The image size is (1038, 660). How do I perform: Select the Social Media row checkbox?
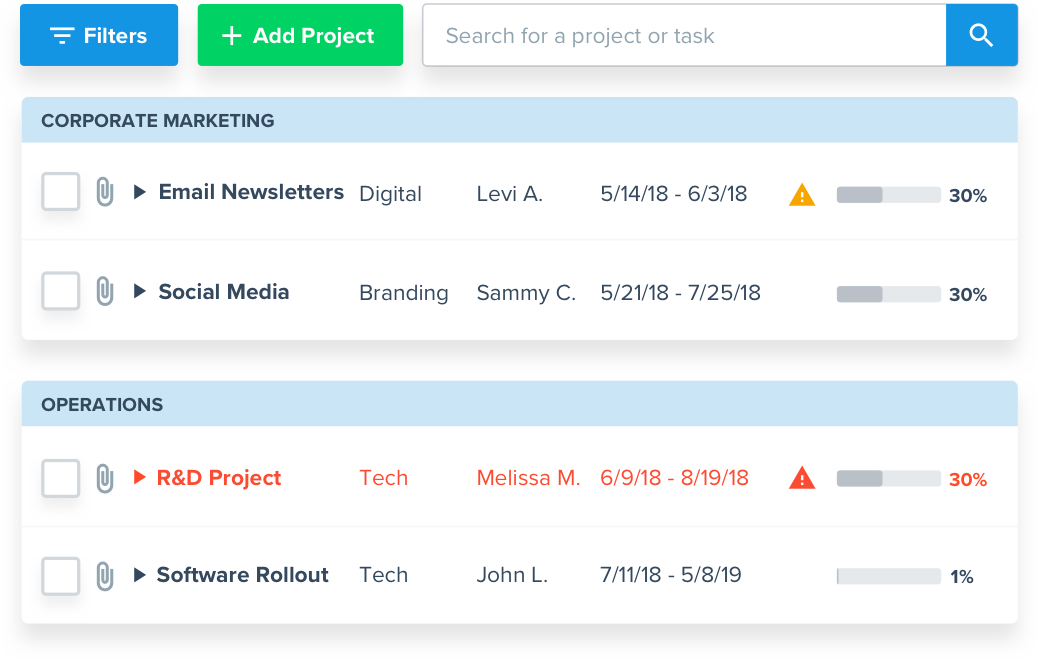pos(60,290)
